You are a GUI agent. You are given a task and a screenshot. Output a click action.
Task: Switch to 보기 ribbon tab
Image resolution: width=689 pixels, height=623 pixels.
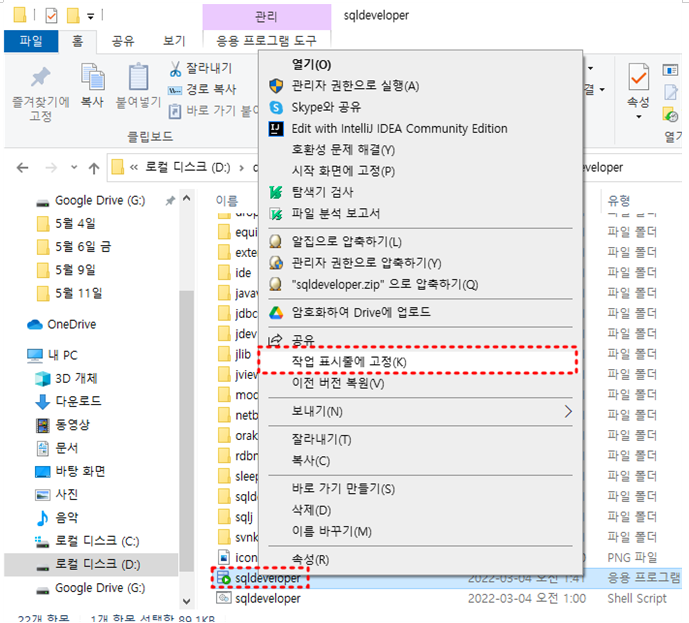tap(174, 41)
